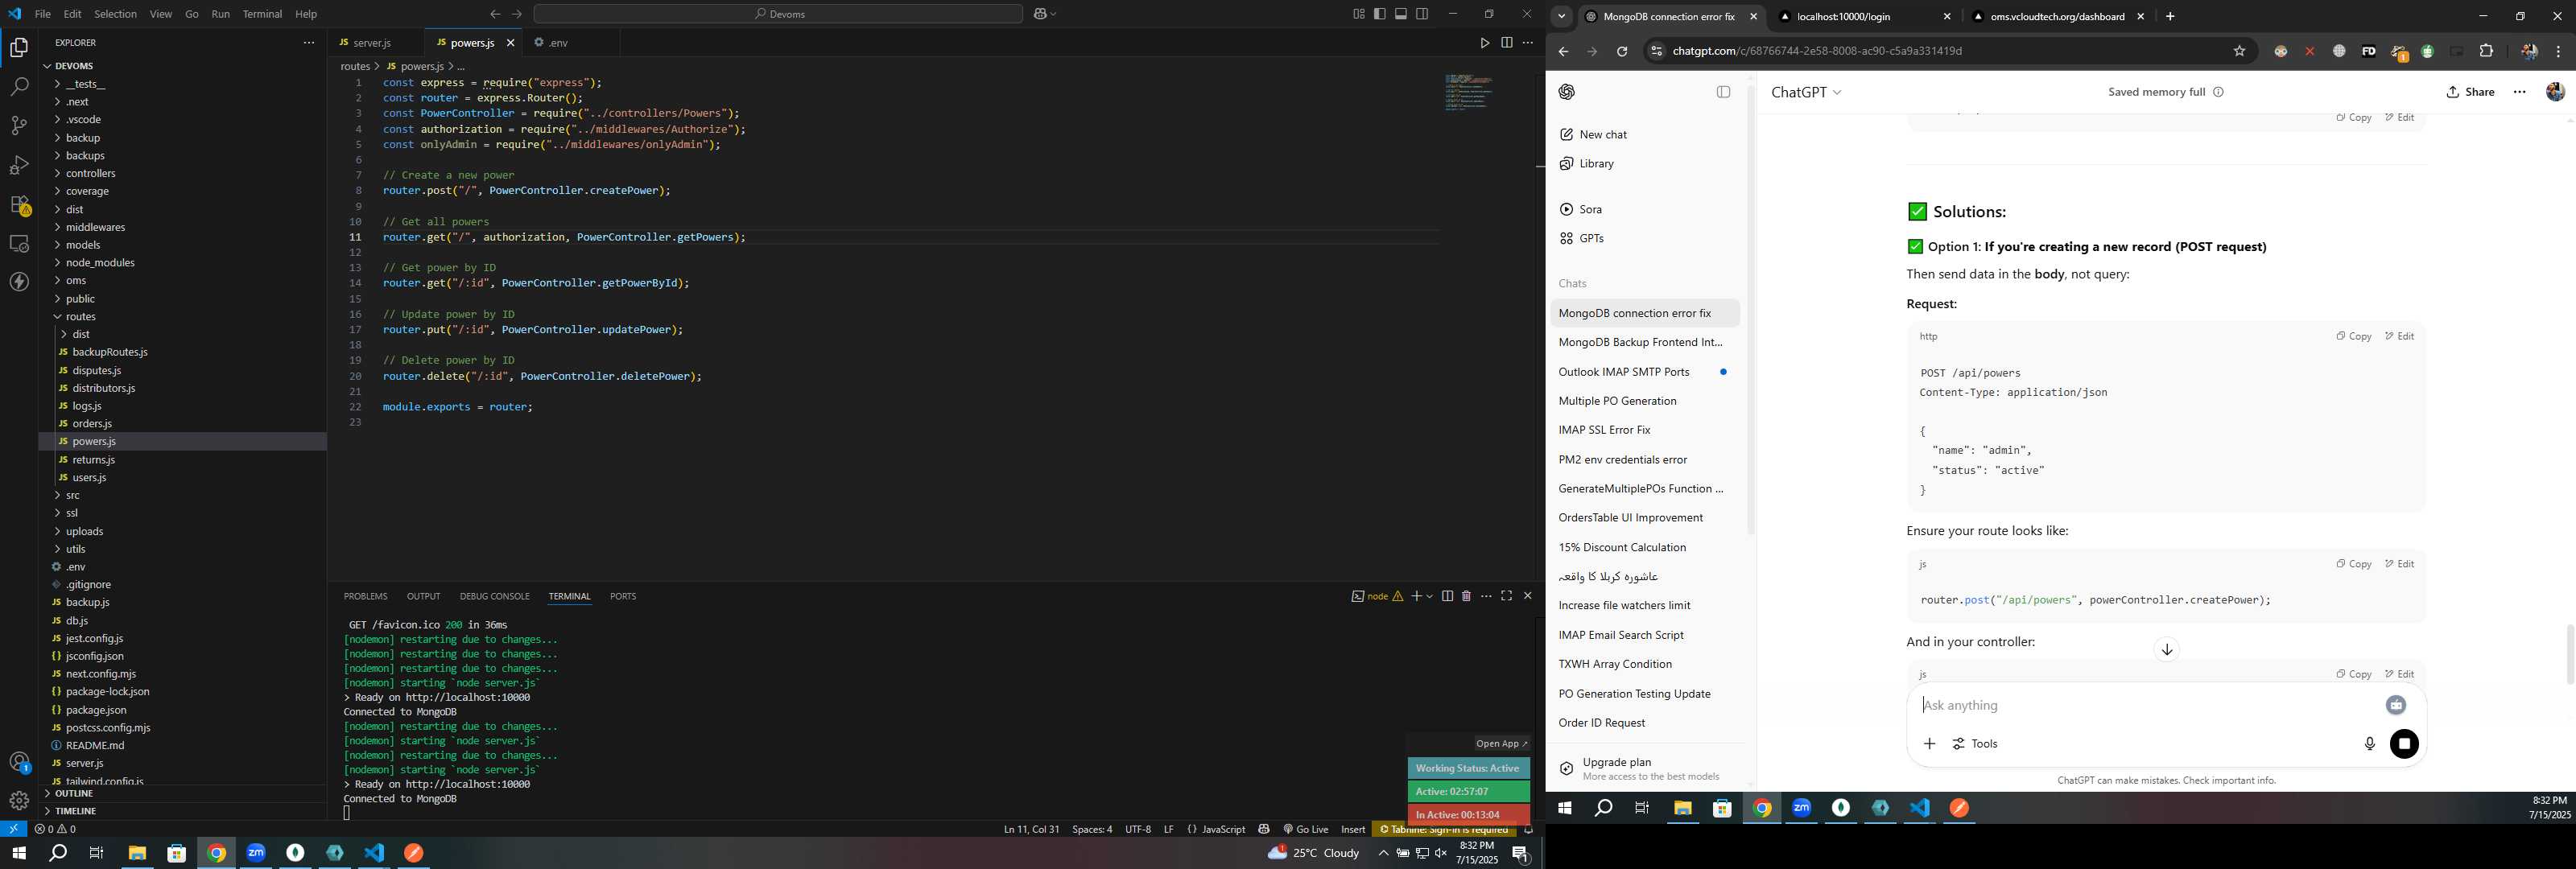Open Copilot chat icon in VS Code title bar
2576x869 pixels.
(x=1041, y=14)
